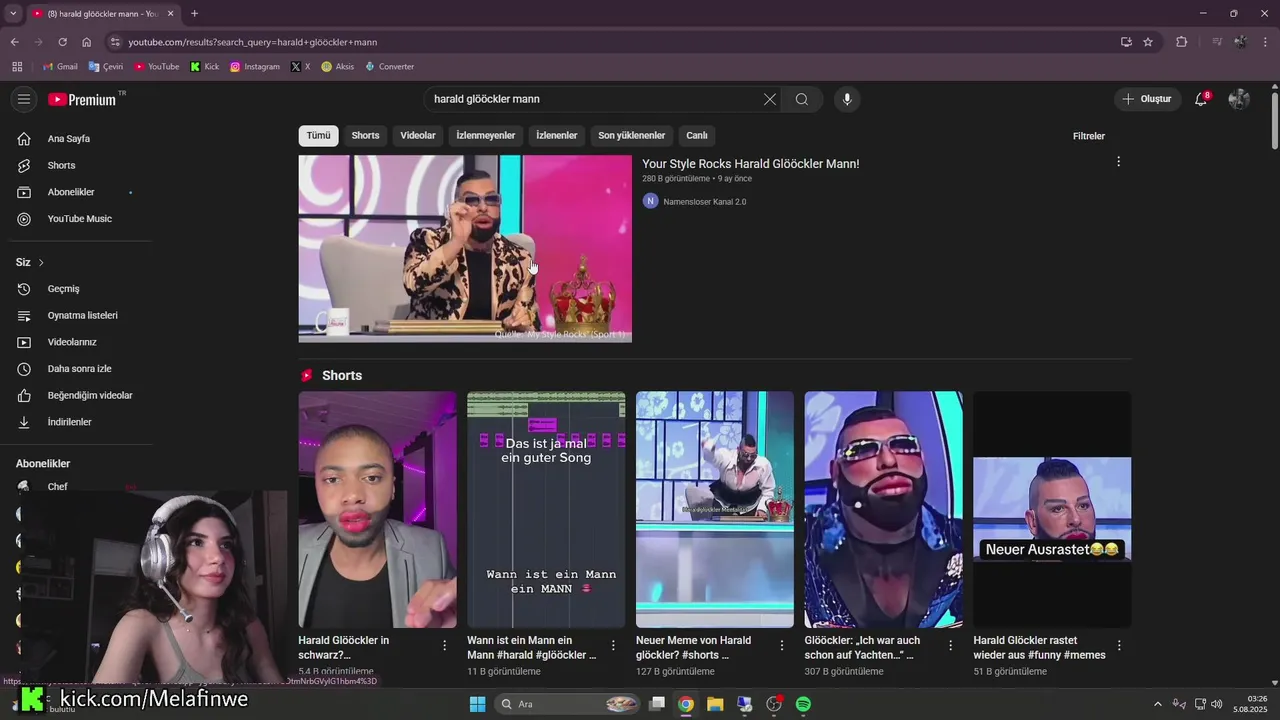
Task: Select the İzlenenler filter chip
Action: (557, 135)
